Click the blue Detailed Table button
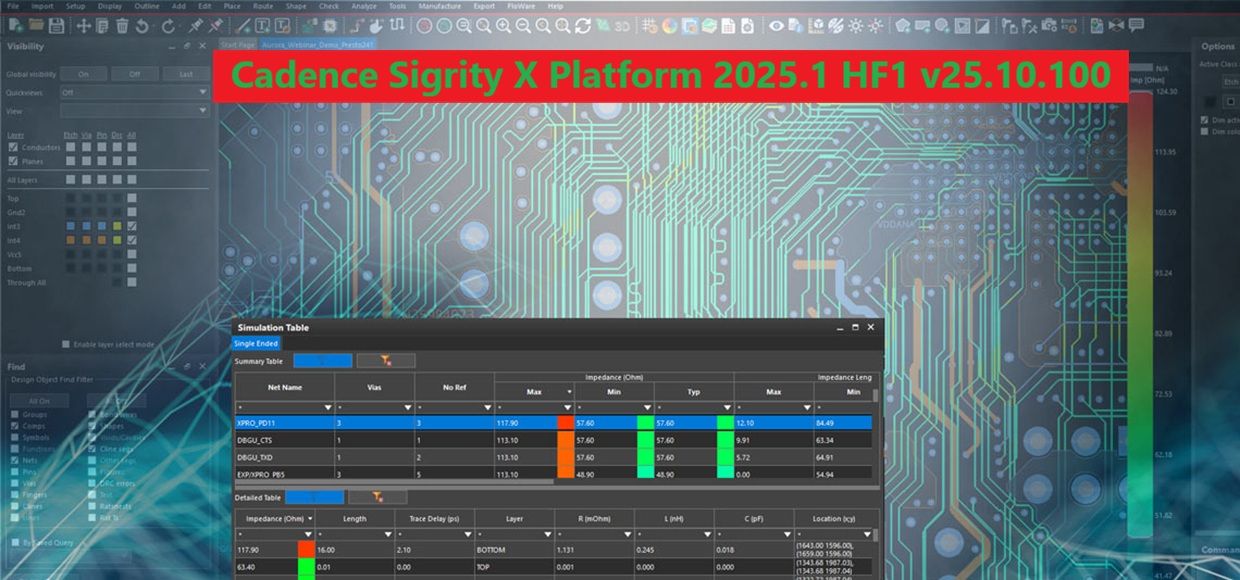The height and width of the screenshot is (580, 1240). click(315, 496)
